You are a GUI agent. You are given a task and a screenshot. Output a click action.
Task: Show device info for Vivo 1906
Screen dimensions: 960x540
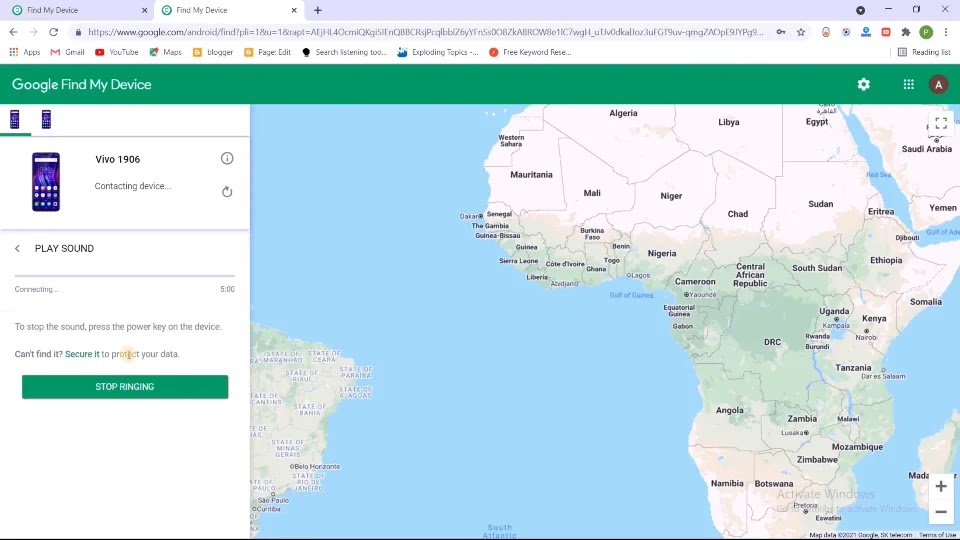227,159
